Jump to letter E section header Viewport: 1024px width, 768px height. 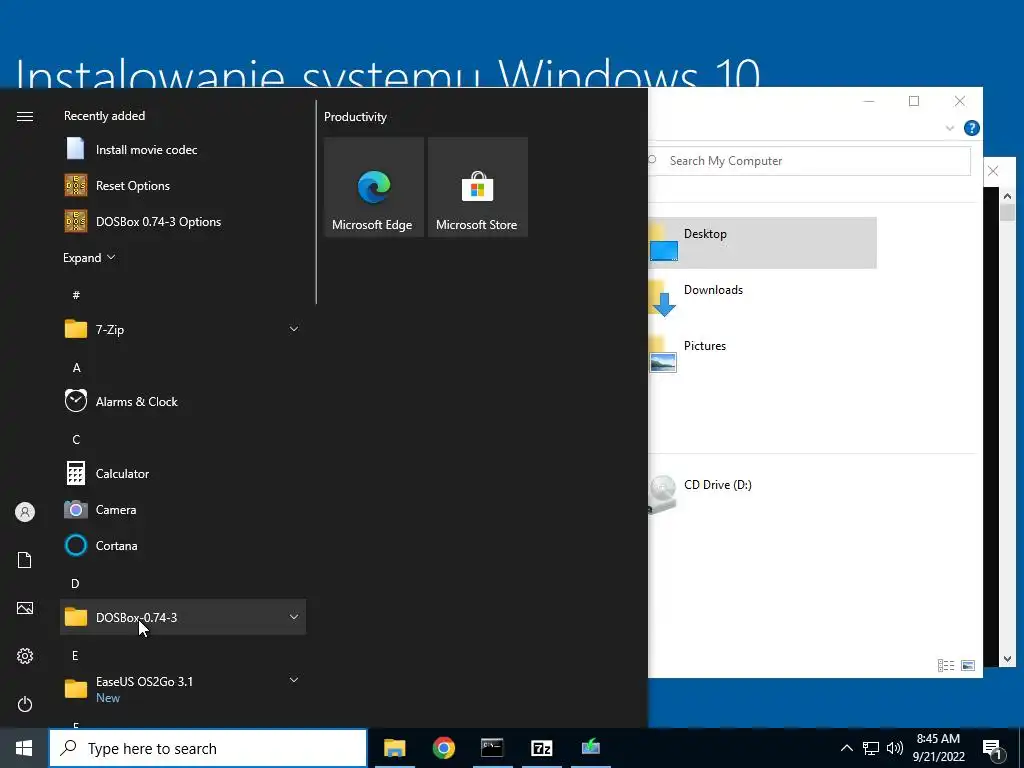[x=75, y=655]
